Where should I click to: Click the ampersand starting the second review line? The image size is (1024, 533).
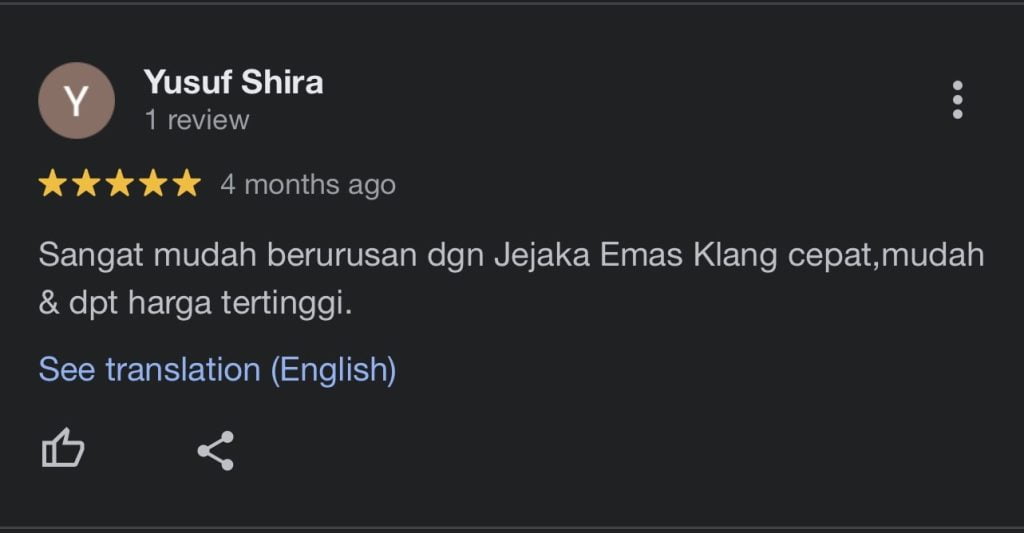[x=49, y=304]
